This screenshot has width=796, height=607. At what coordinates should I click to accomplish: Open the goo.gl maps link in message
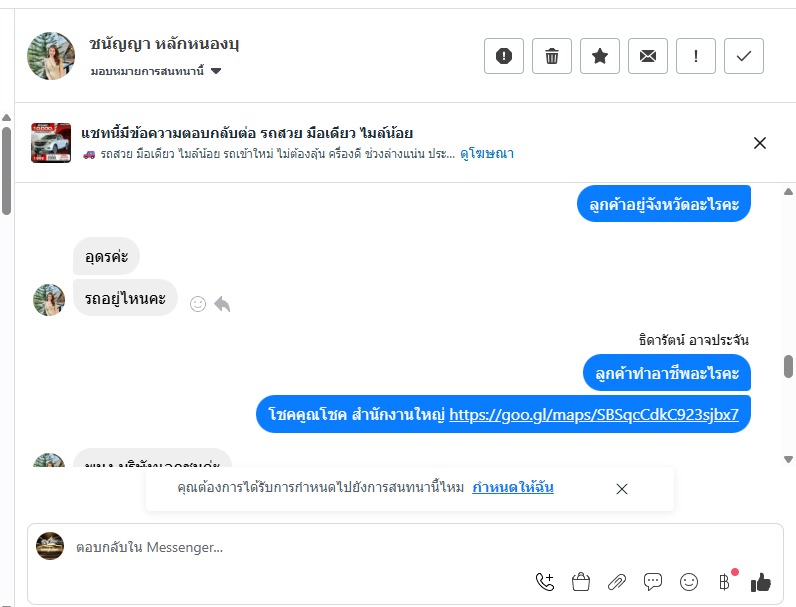point(594,414)
